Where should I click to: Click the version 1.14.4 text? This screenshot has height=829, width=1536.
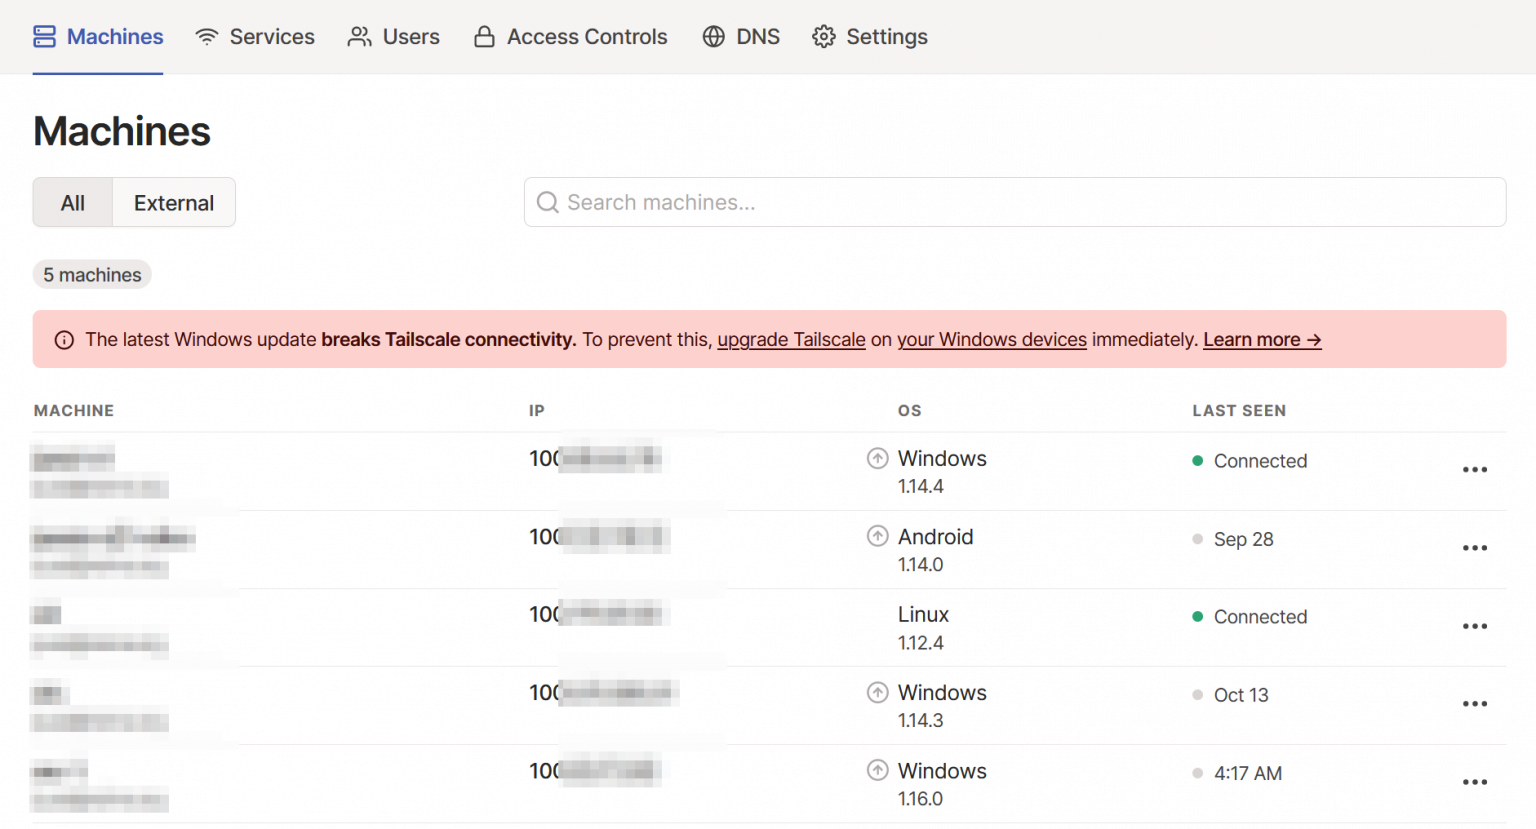click(x=920, y=487)
